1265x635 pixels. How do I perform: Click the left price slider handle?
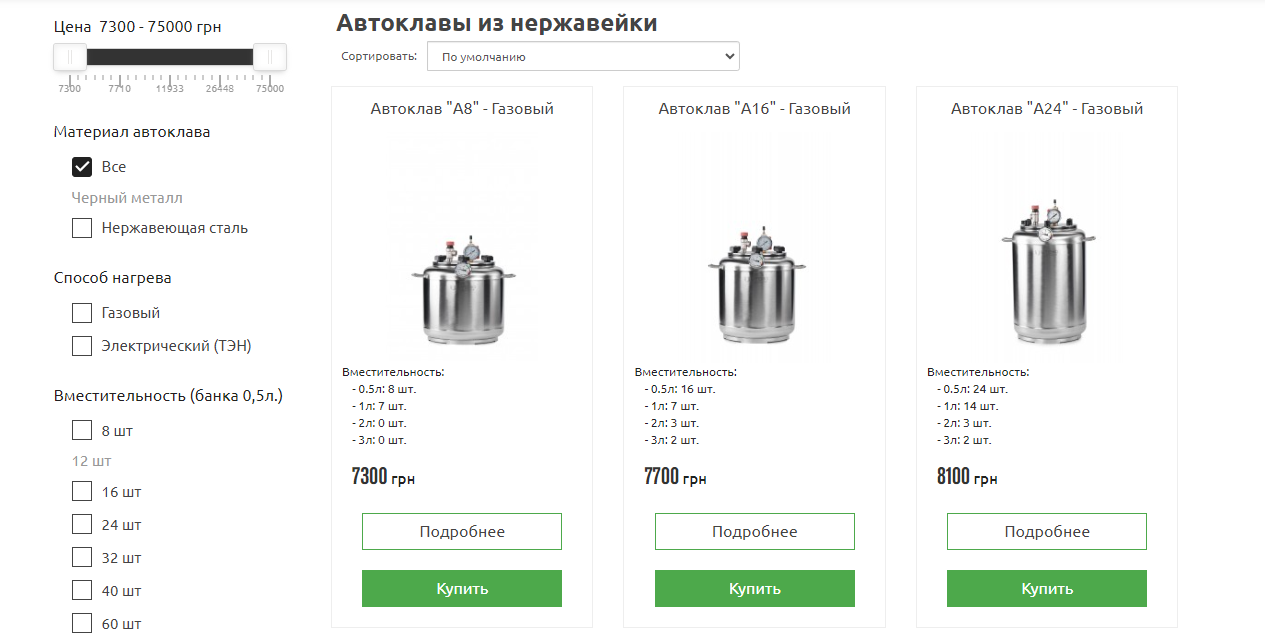pos(70,57)
